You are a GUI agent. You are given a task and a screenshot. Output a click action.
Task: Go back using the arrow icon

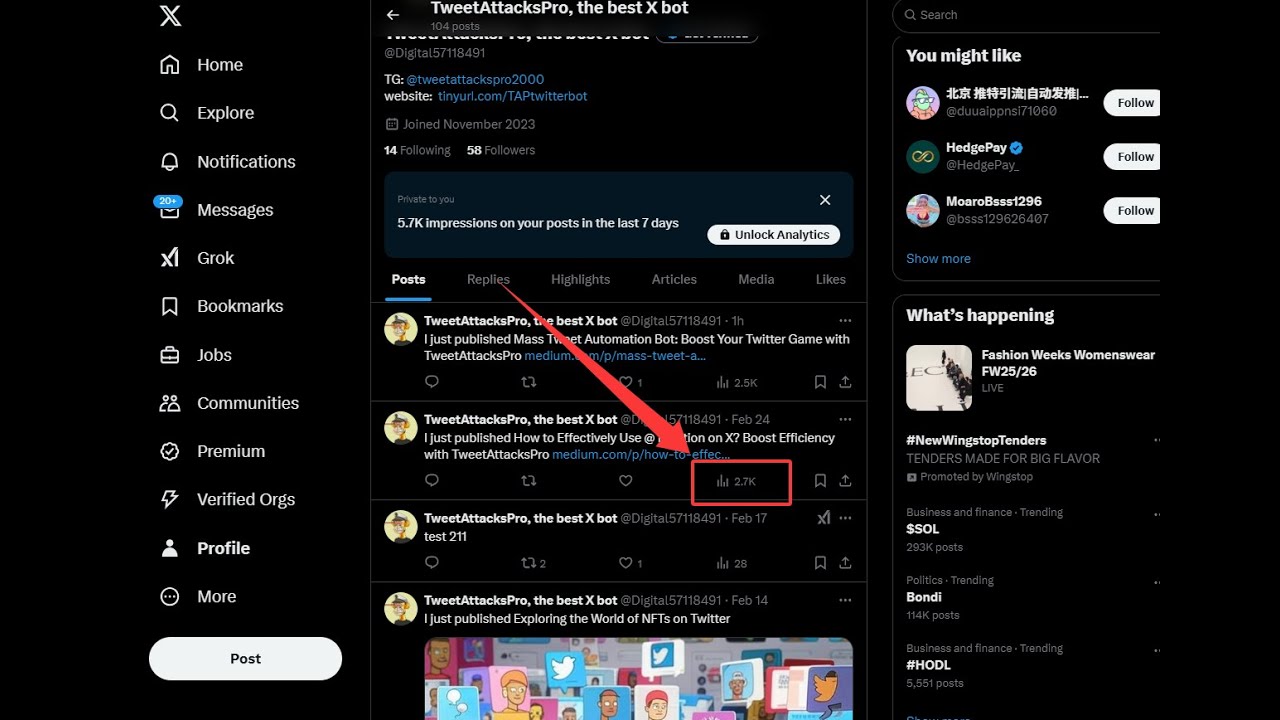pos(393,15)
